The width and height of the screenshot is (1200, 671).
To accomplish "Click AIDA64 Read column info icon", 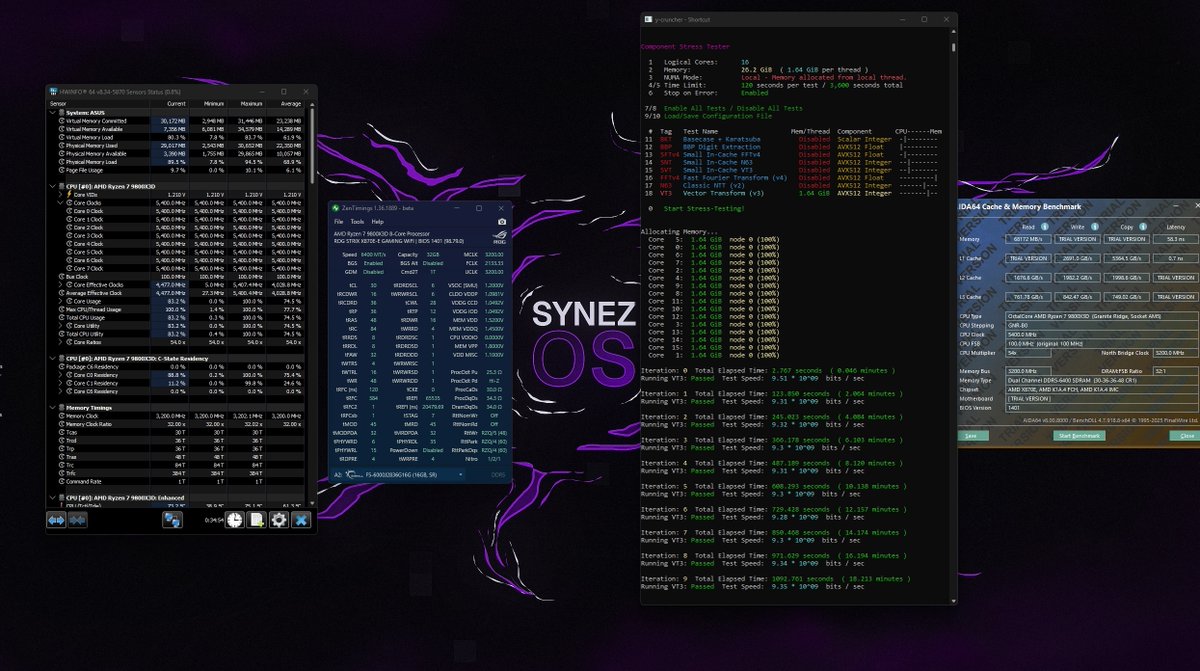I will pos(1045,227).
